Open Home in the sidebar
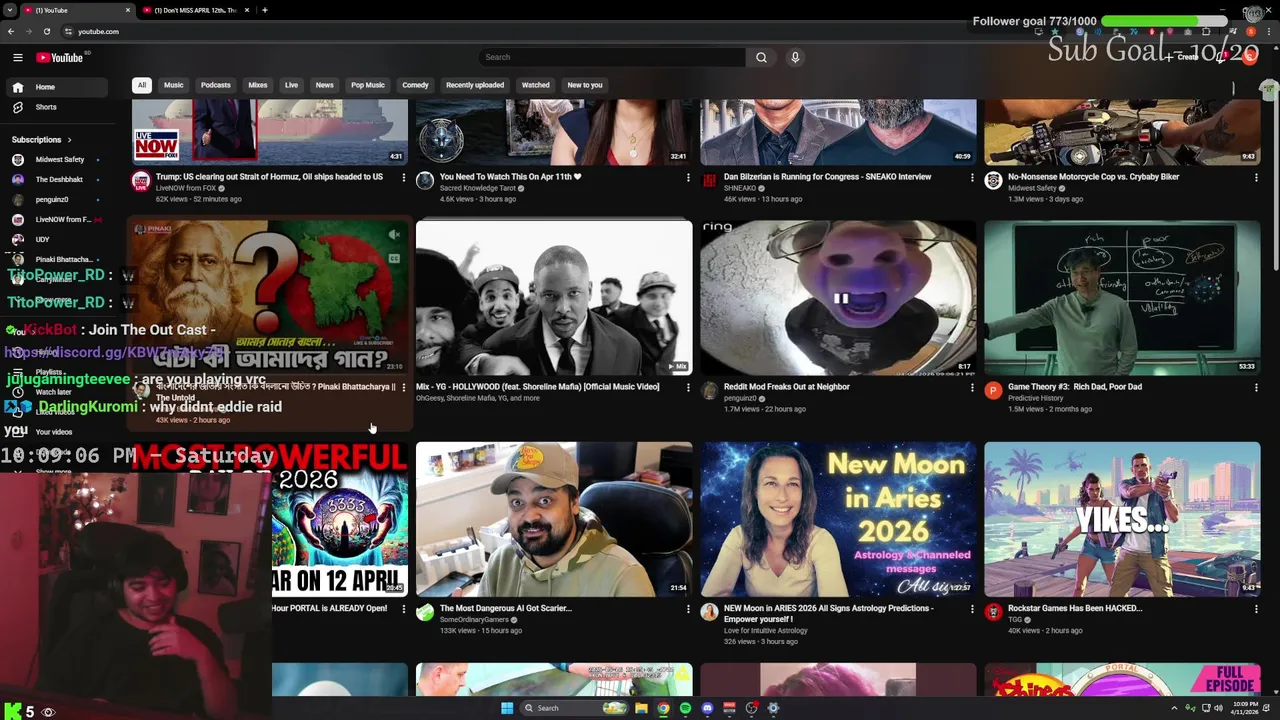 56,87
